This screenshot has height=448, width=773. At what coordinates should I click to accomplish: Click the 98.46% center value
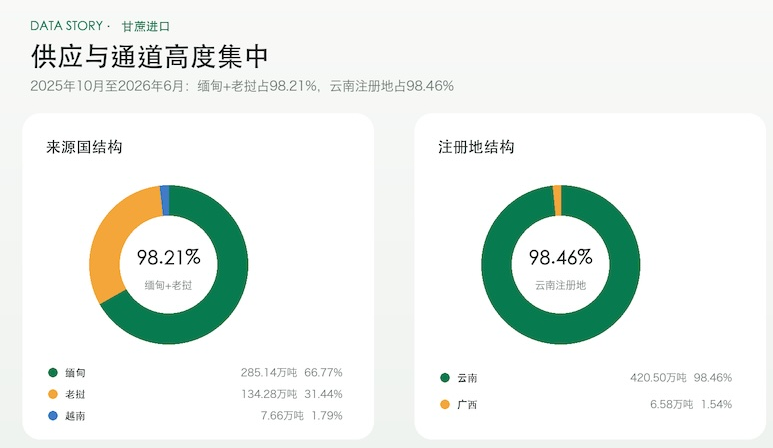click(x=561, y=257)
